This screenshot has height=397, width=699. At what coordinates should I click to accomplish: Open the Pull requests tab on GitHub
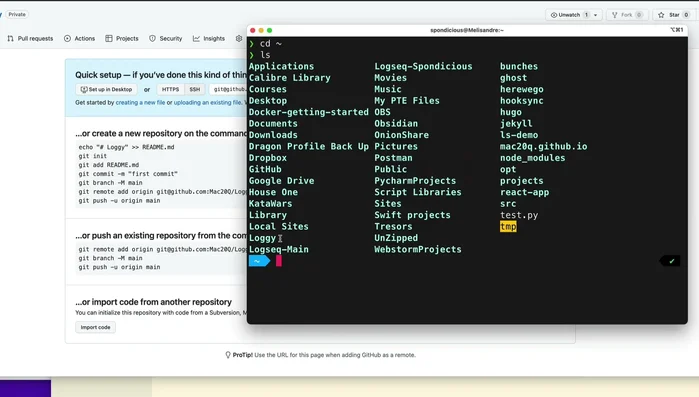pyautogui.click(x=30, y=39)
